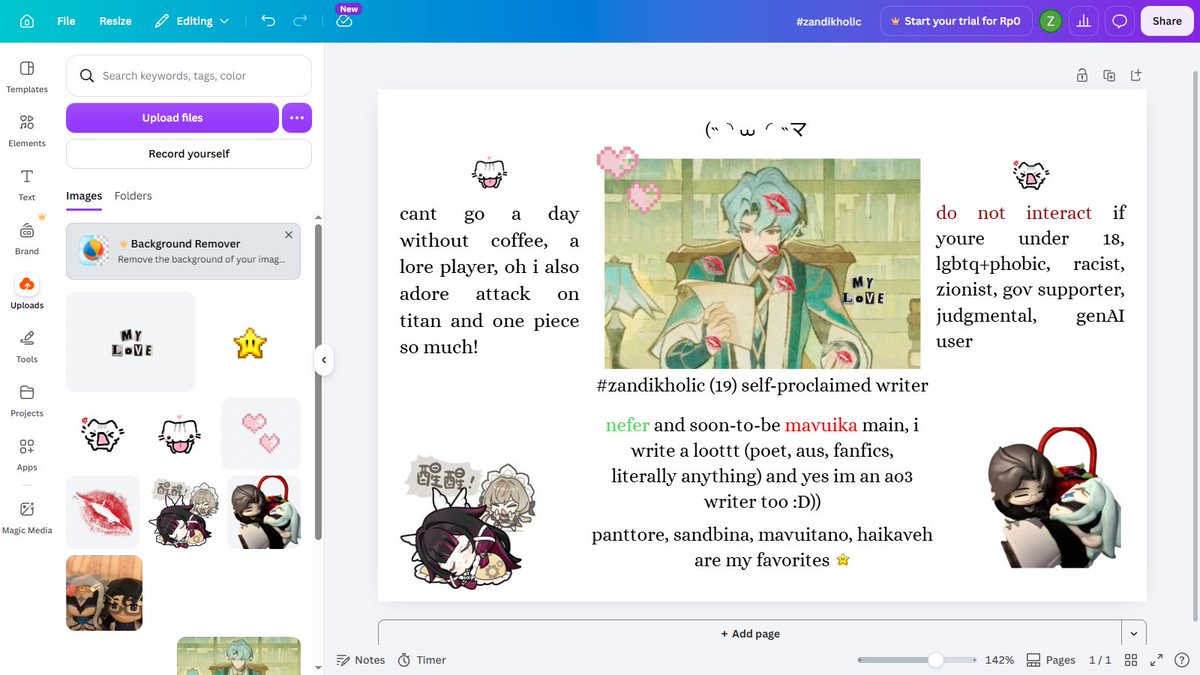Select the 'panttore, sandbina' favorites text
This screenshot has height=675, width=1200.
point(762,547)
